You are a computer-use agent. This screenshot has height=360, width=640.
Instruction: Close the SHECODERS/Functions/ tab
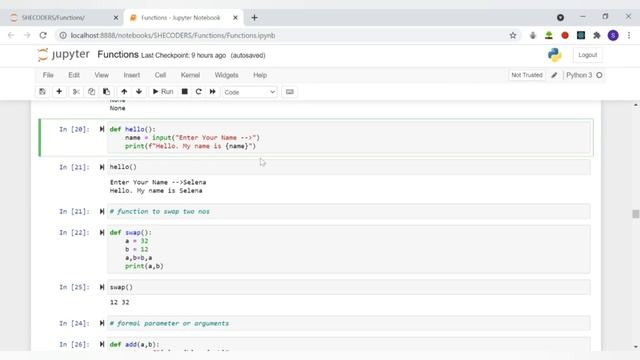click(116, 18)
